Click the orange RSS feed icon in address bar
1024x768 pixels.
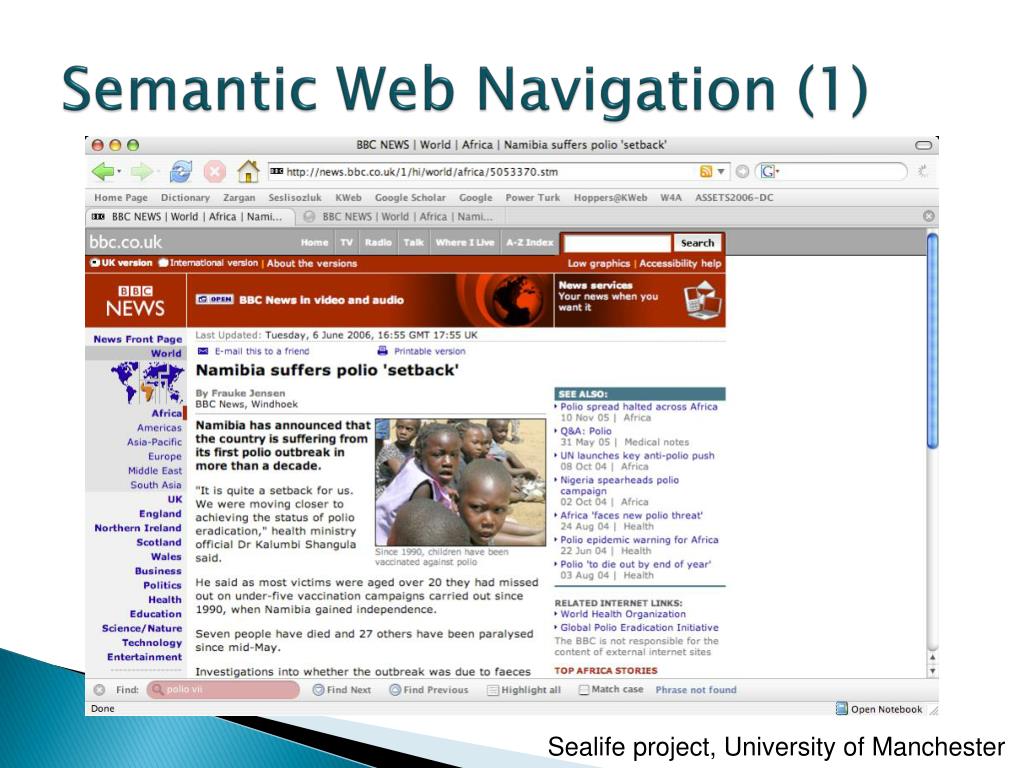[x=706, y=172]
